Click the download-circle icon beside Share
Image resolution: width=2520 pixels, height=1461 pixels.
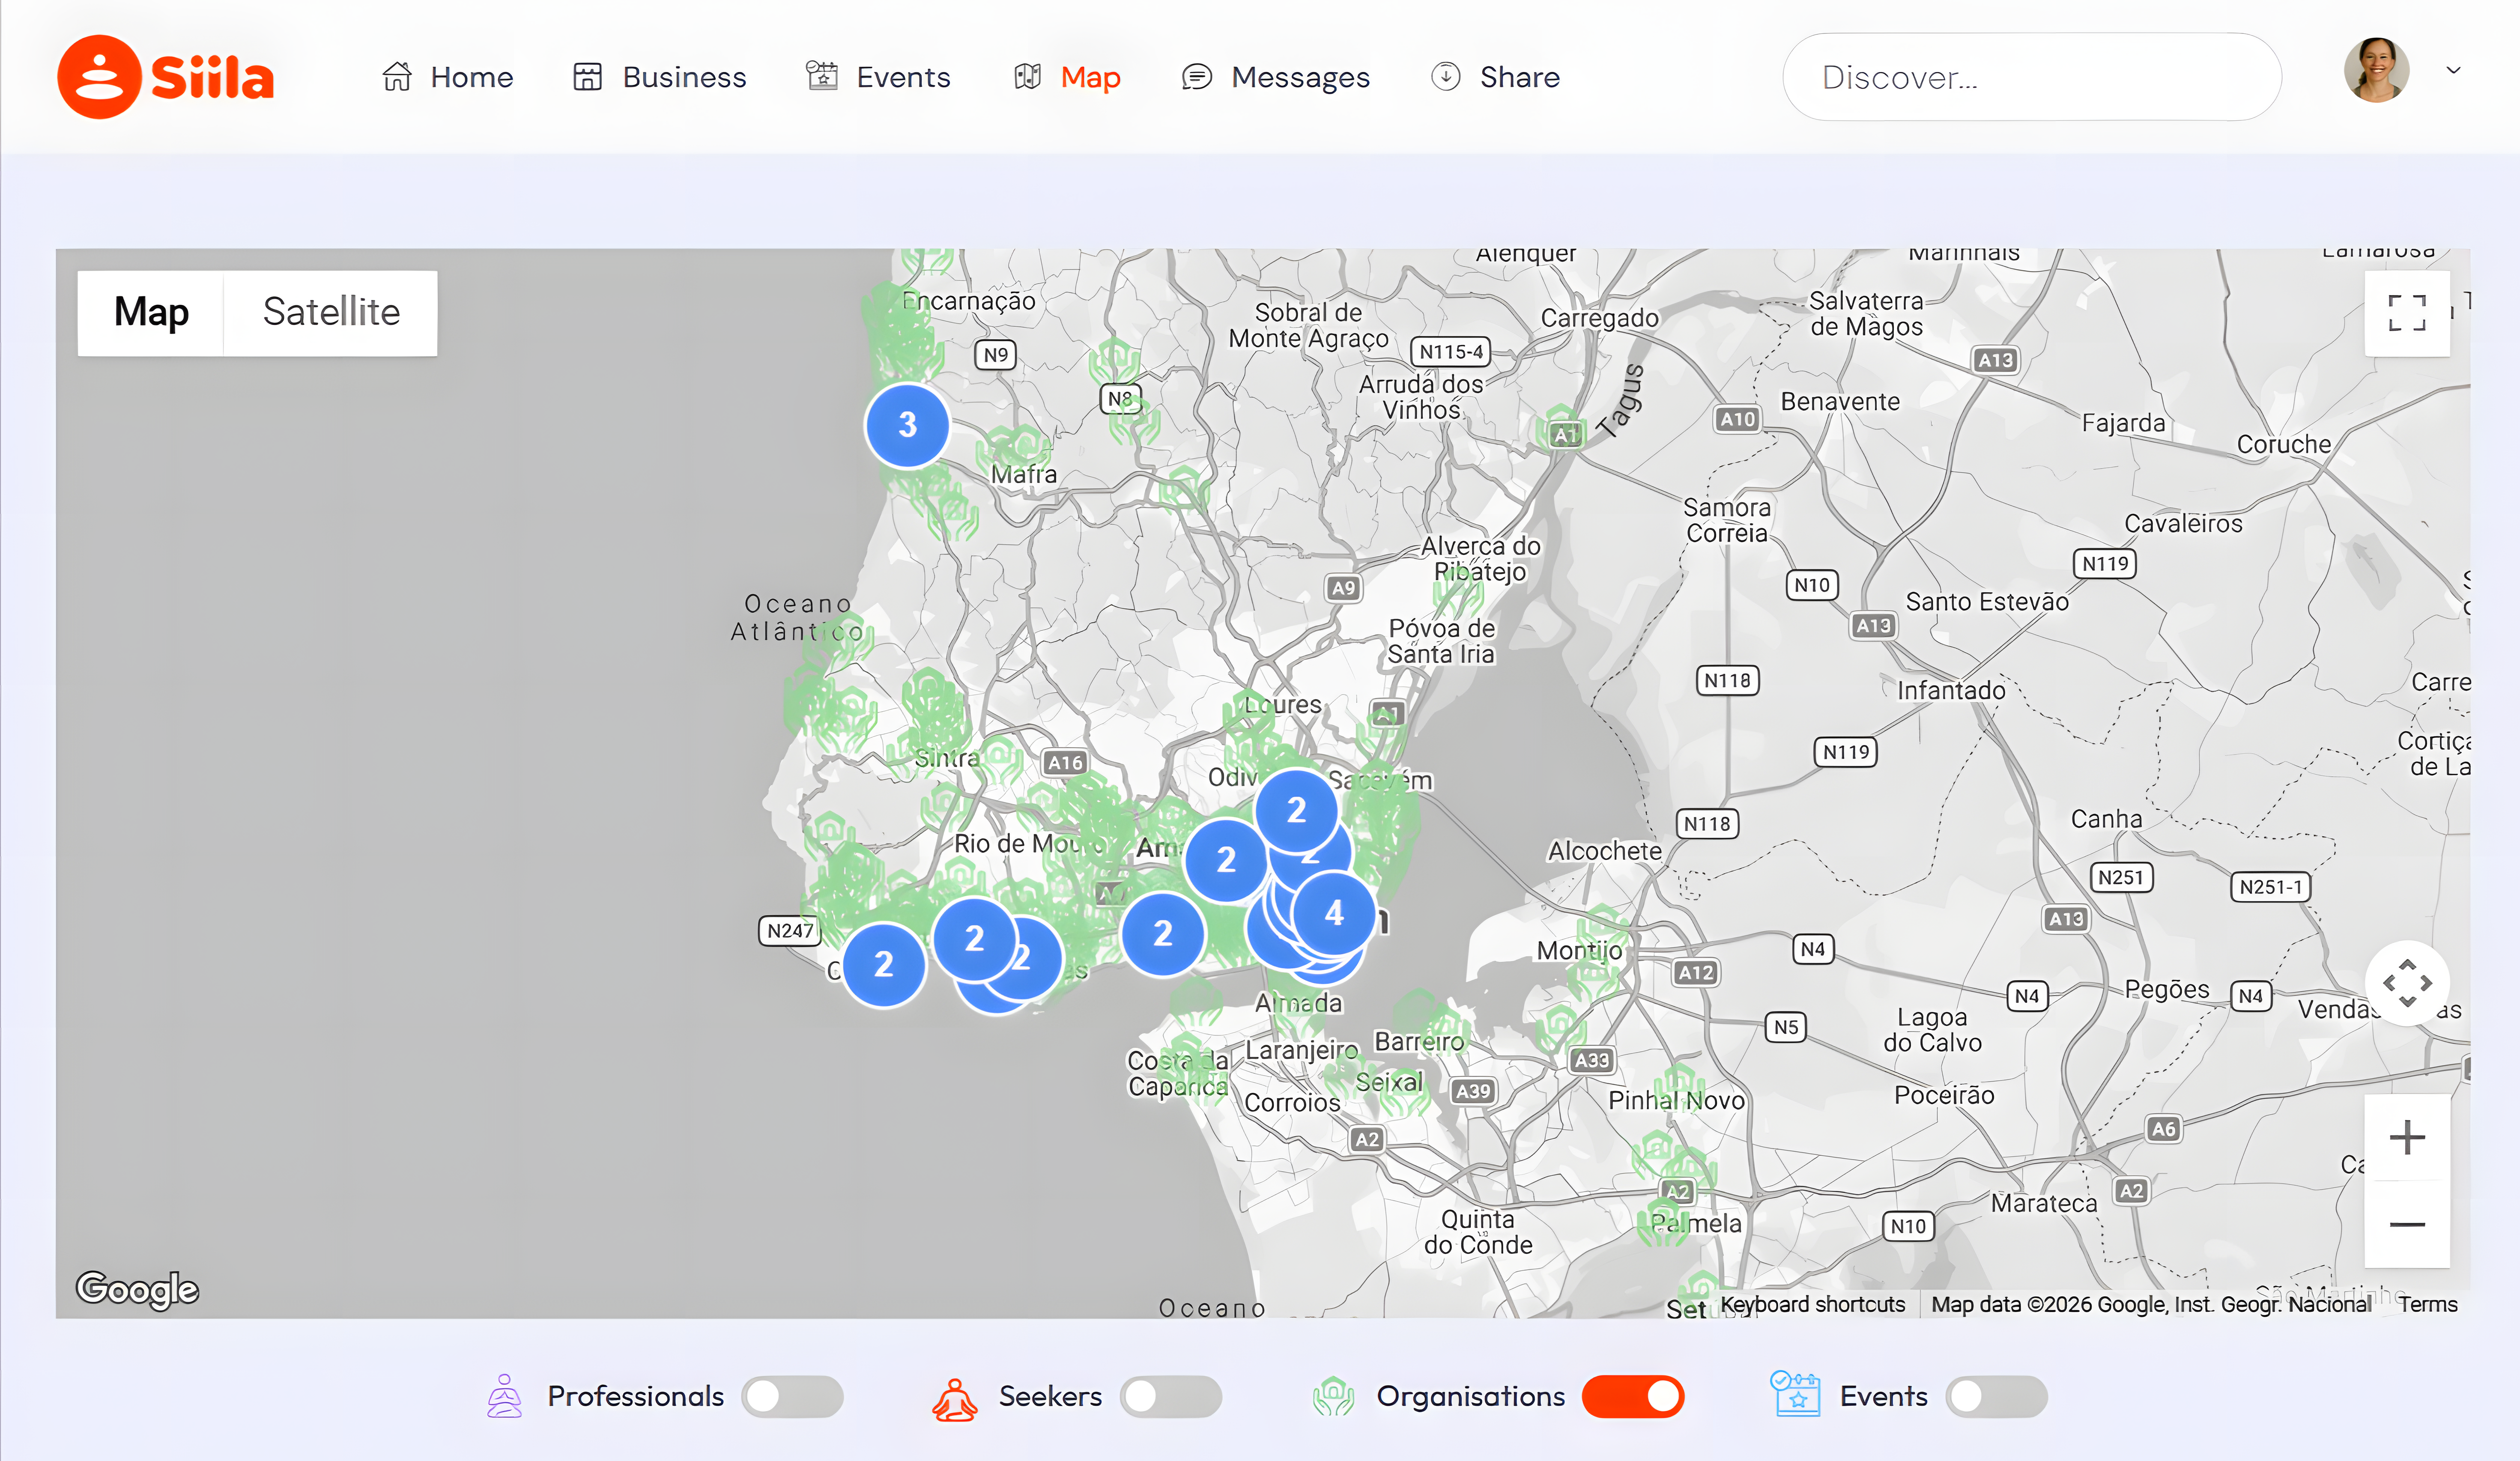1446,76
